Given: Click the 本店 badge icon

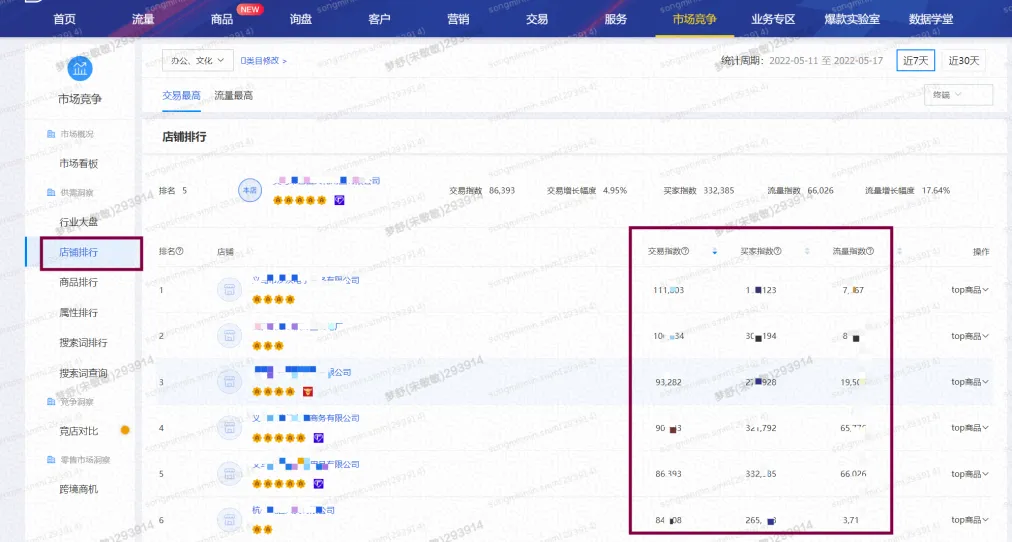Looking at the screenshot, I should click(250, 190).
